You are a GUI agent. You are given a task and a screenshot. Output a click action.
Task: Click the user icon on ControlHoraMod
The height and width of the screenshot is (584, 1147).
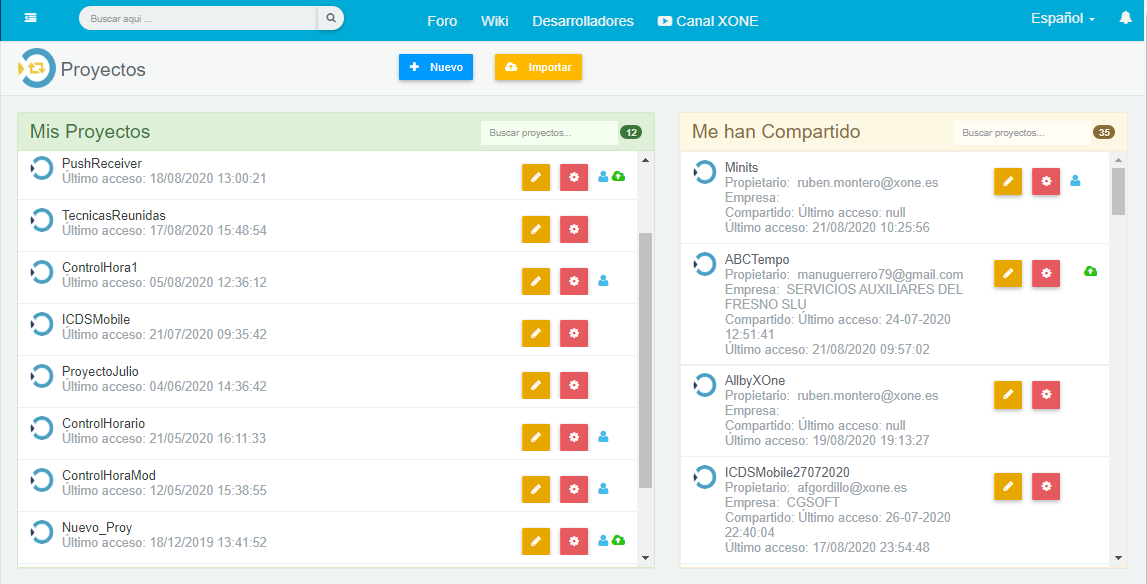pyautogui.click(x=603, y=488)
